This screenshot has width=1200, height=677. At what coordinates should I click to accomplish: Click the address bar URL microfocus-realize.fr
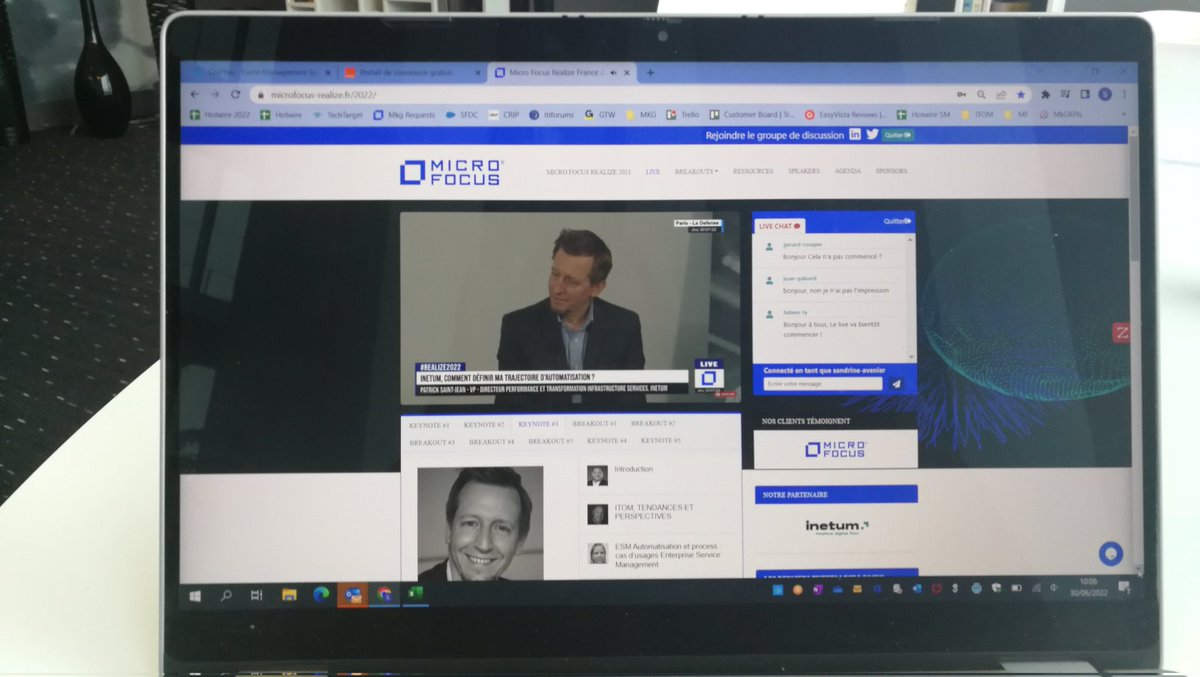point(322,95)
